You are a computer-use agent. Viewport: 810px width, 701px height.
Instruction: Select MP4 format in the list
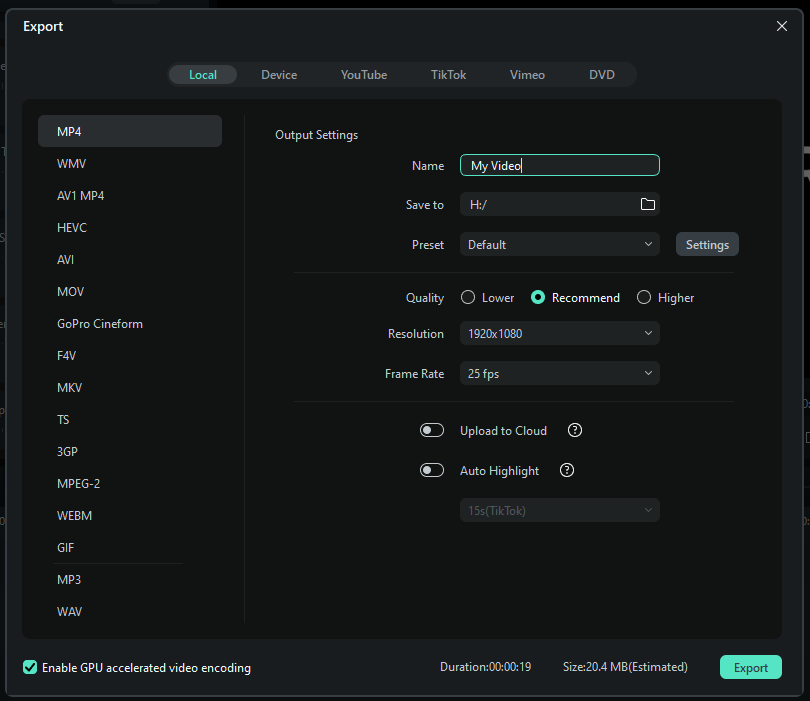tap(130, 131)
